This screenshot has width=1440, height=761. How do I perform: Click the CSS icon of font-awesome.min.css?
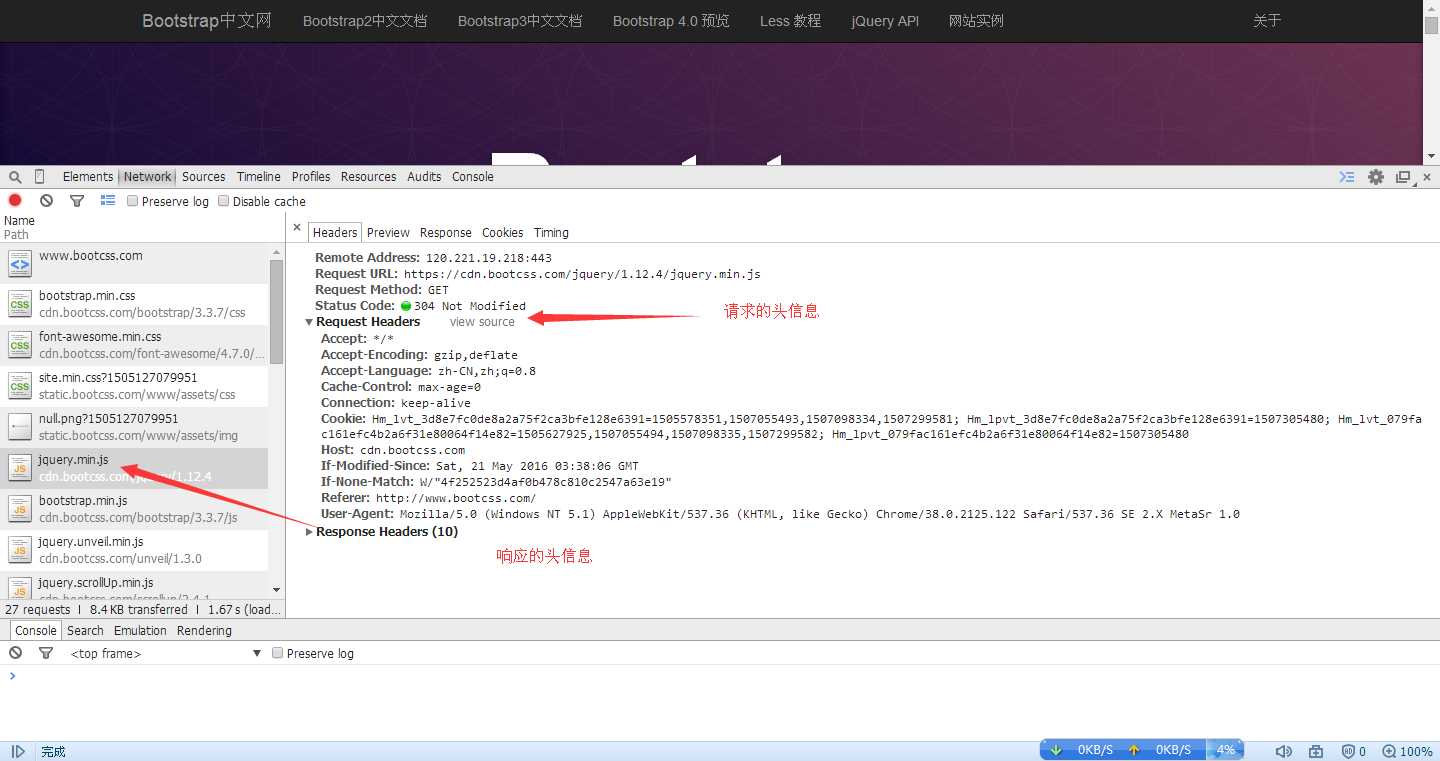20,345
